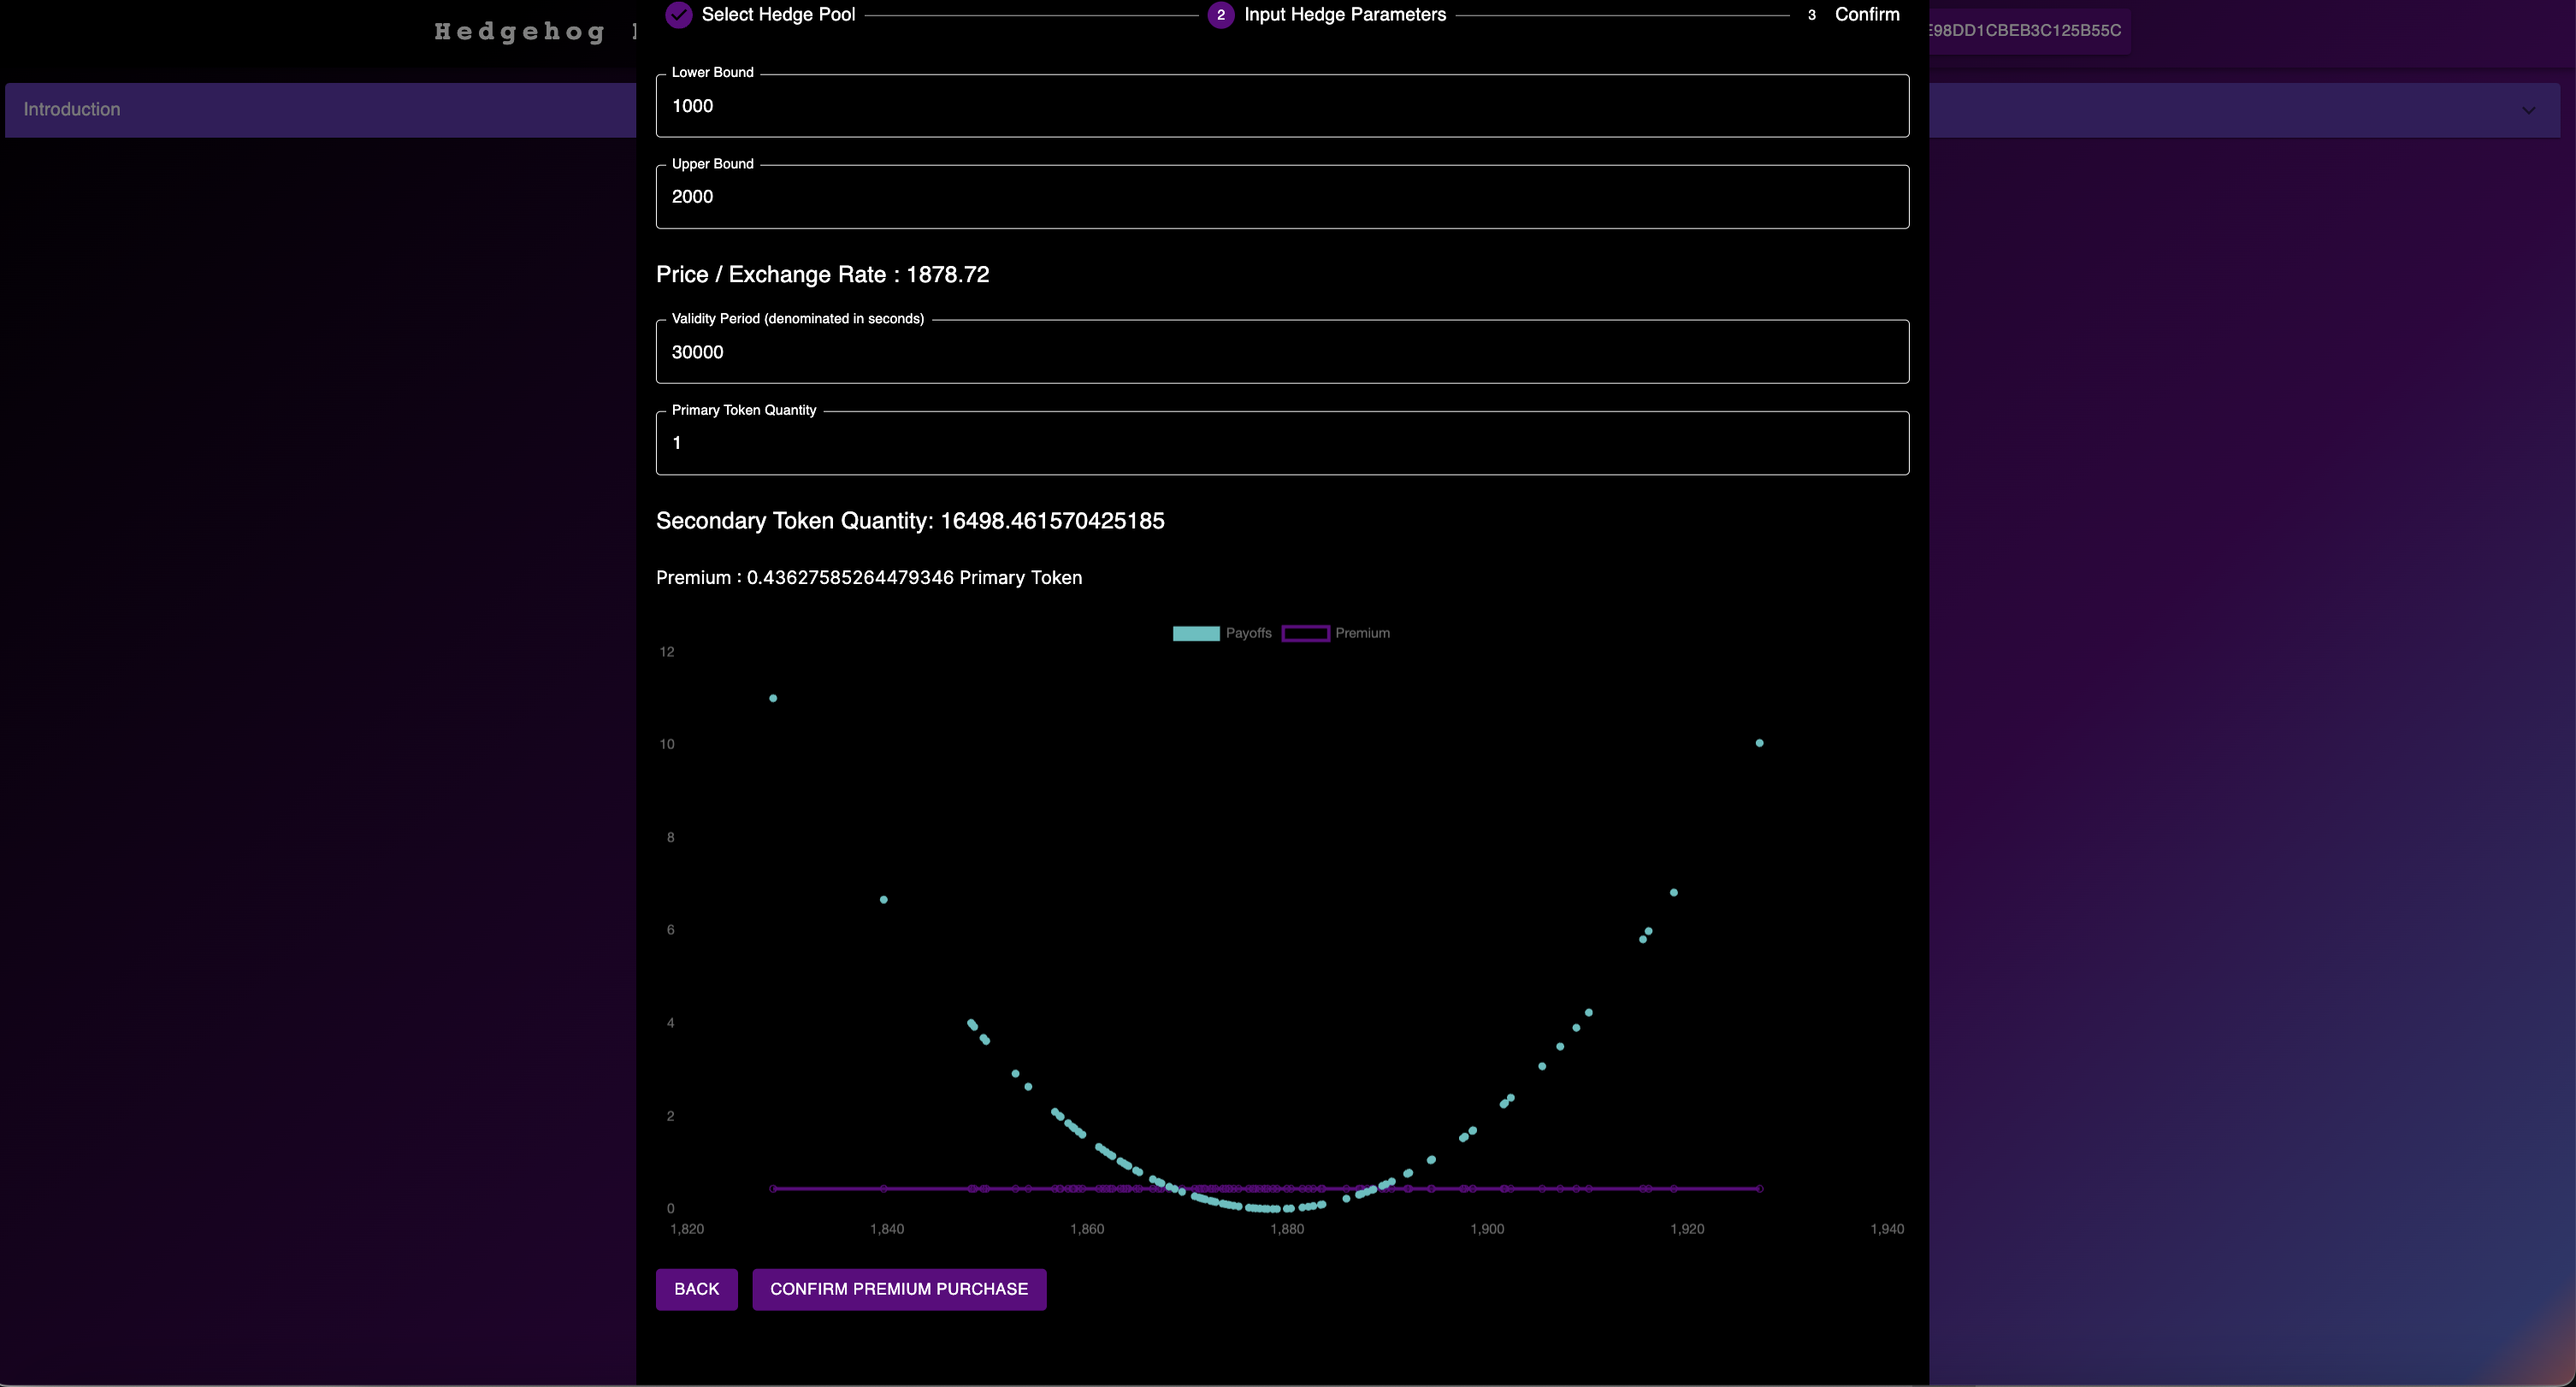Viewport: 2576px width, 1387px height.
Task: Click CONFIRM PREMIUM PURCHASE button
Action: (x=899, y=1289)
